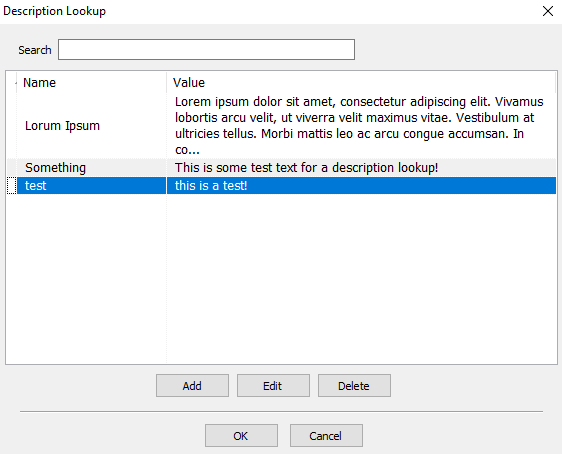Cancel the Description Lookup dialog
The image size is (562, 454).
coord(326,436)
